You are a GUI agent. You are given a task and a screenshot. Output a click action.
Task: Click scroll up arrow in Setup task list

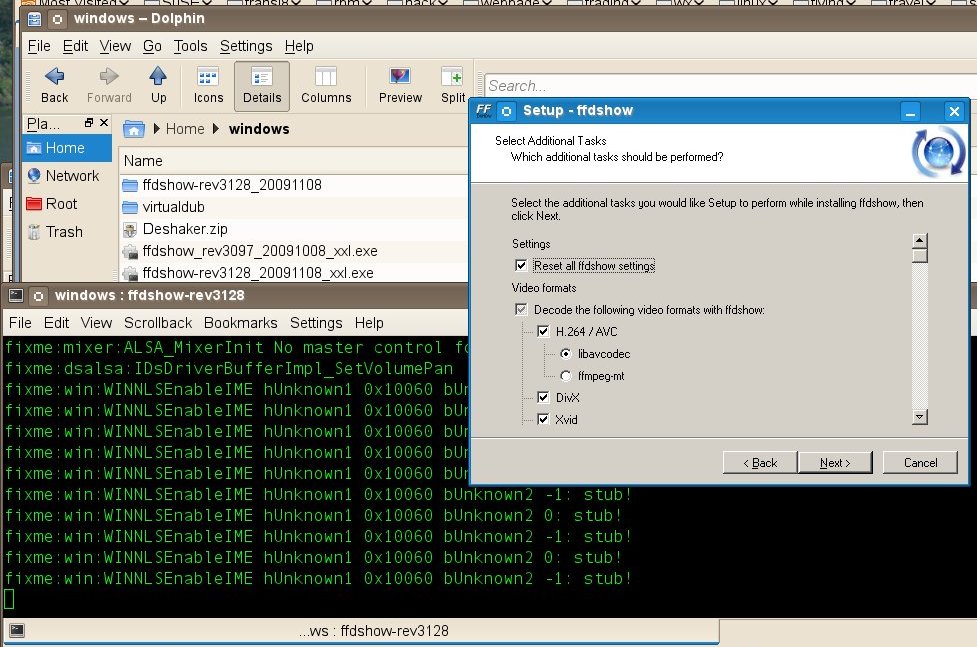click(x=920, y=241)
